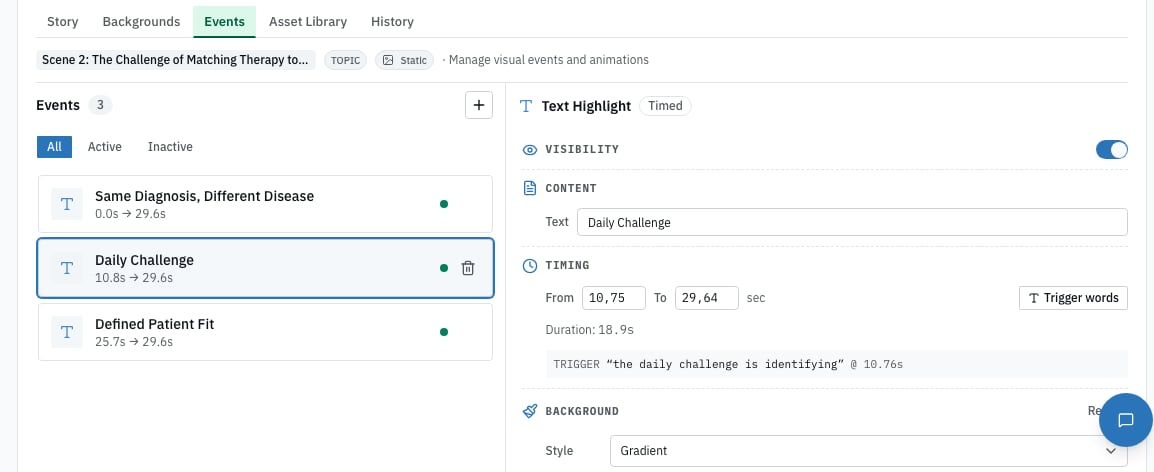Click green status dot of Defined Patient Fit

[x=444, y=332]
